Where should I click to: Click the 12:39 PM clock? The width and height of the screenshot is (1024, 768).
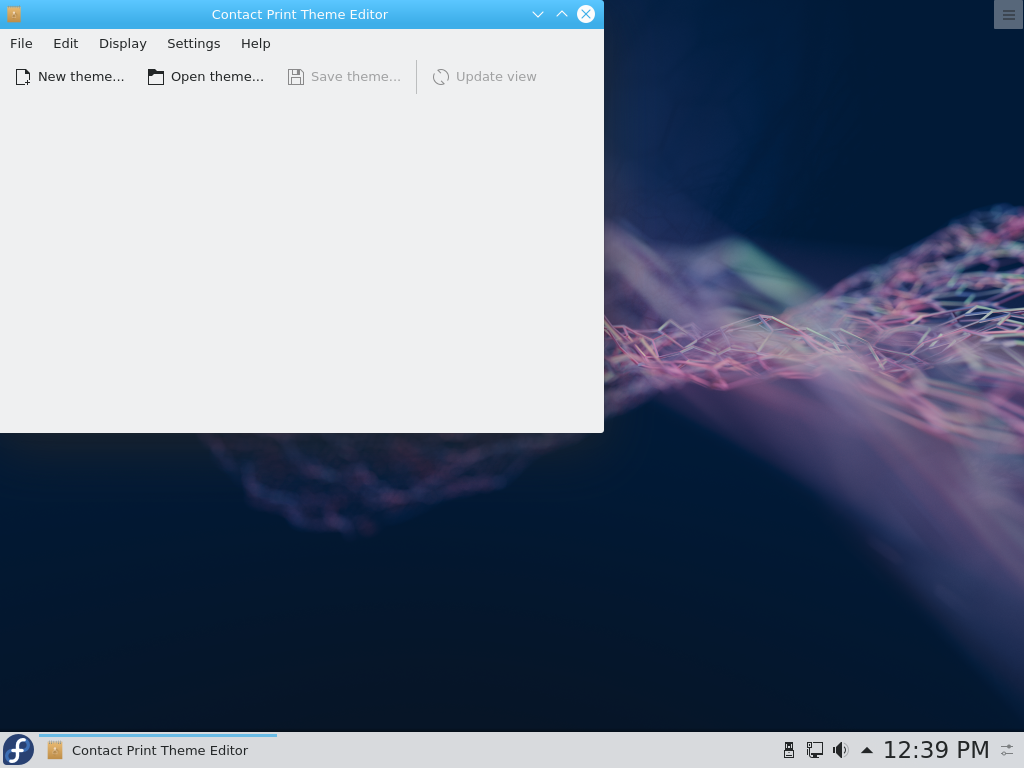[936, 750]
